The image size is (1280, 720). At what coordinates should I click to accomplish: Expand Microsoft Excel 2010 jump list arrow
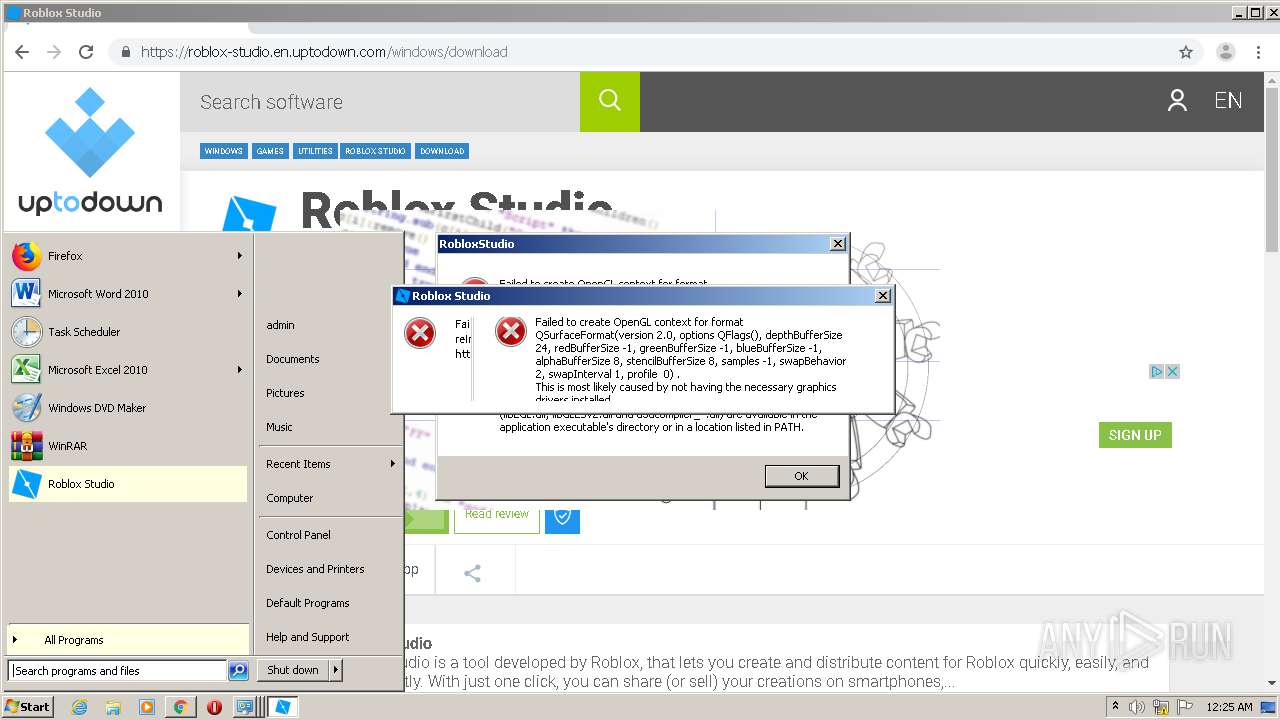point(240,370)
